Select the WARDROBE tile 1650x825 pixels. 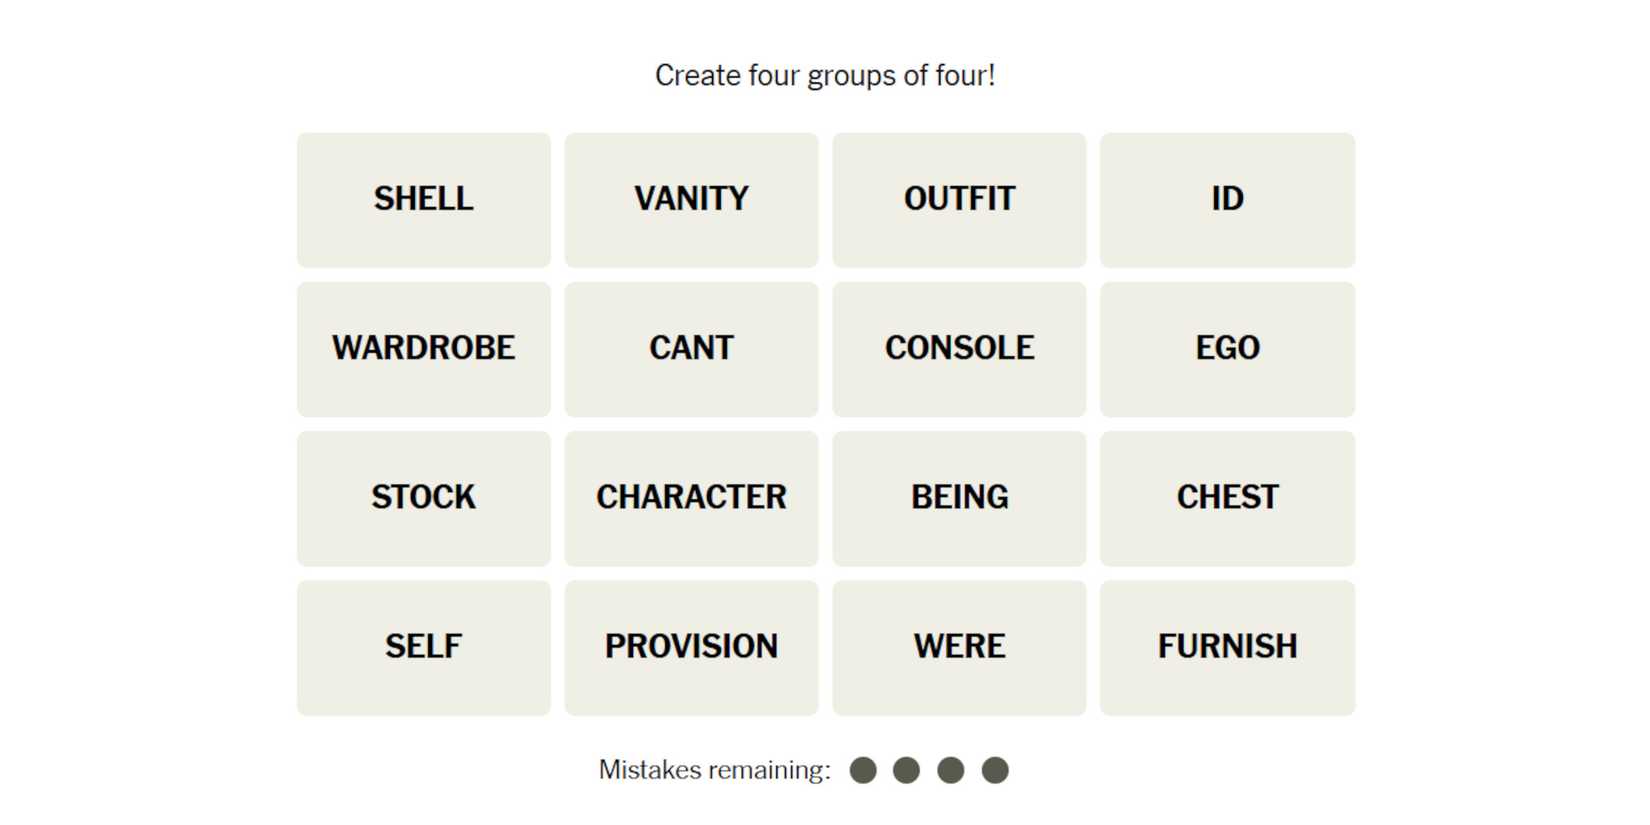pyautogui.click(x=423, y=349)
